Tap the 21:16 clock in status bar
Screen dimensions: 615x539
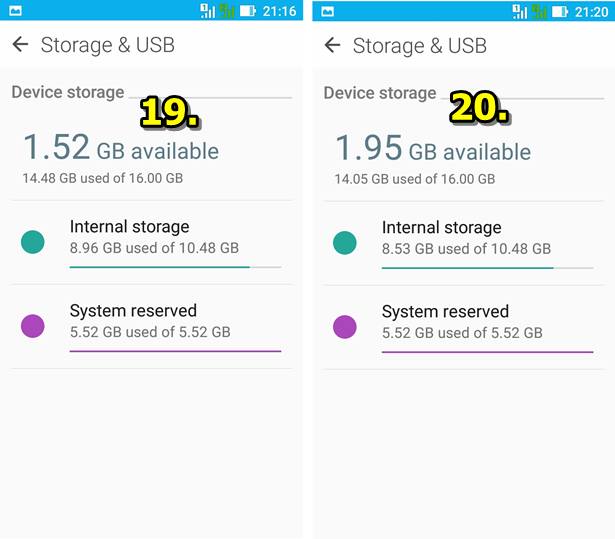279,11
